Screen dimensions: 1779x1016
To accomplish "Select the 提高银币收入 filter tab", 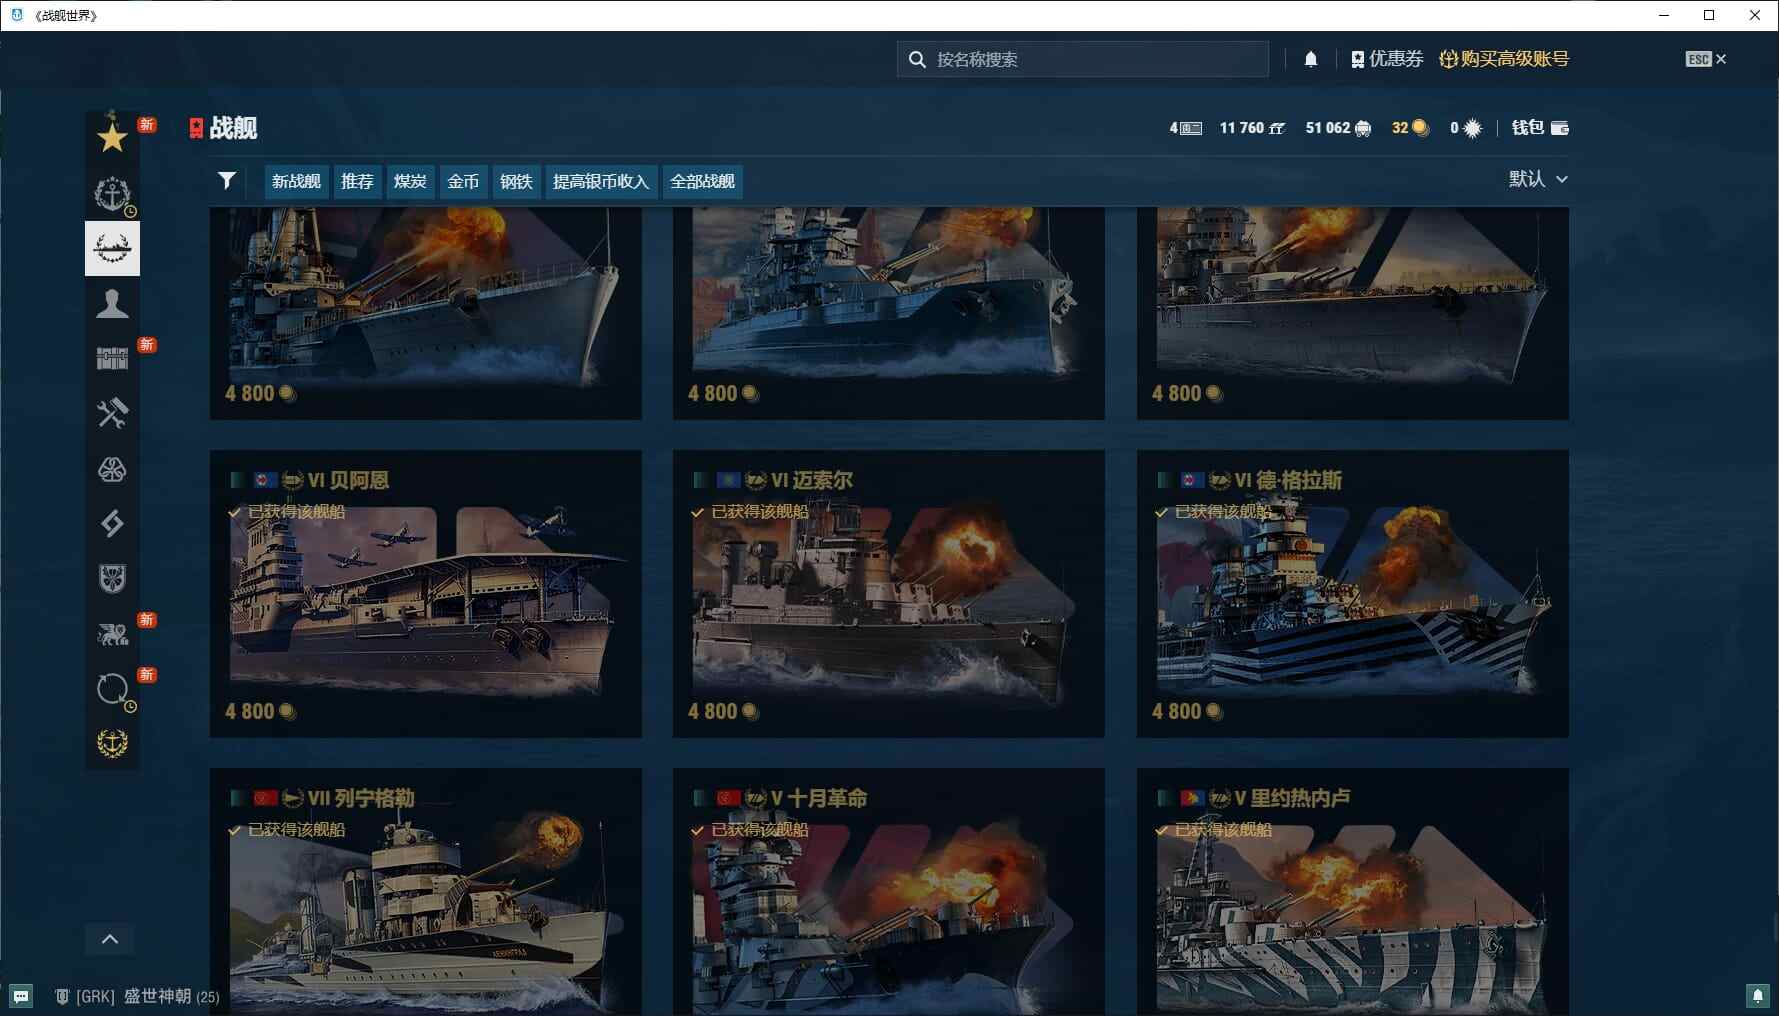I will pos(601,181).
